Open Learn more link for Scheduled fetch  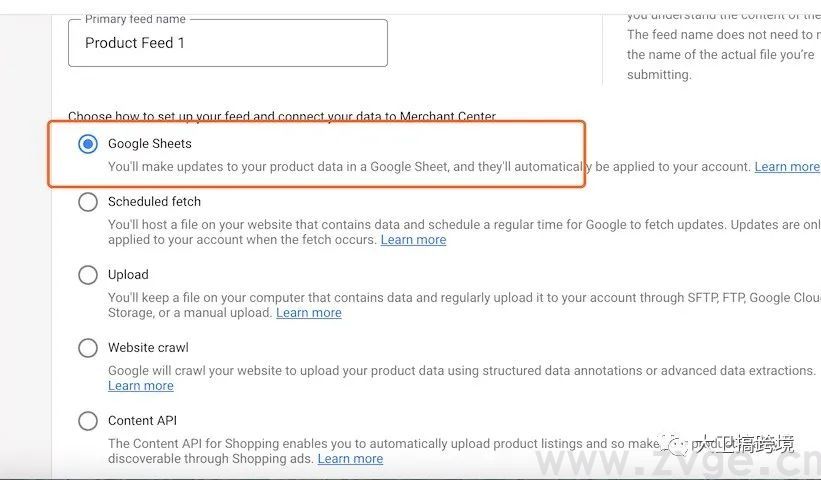tap(413, 240)
